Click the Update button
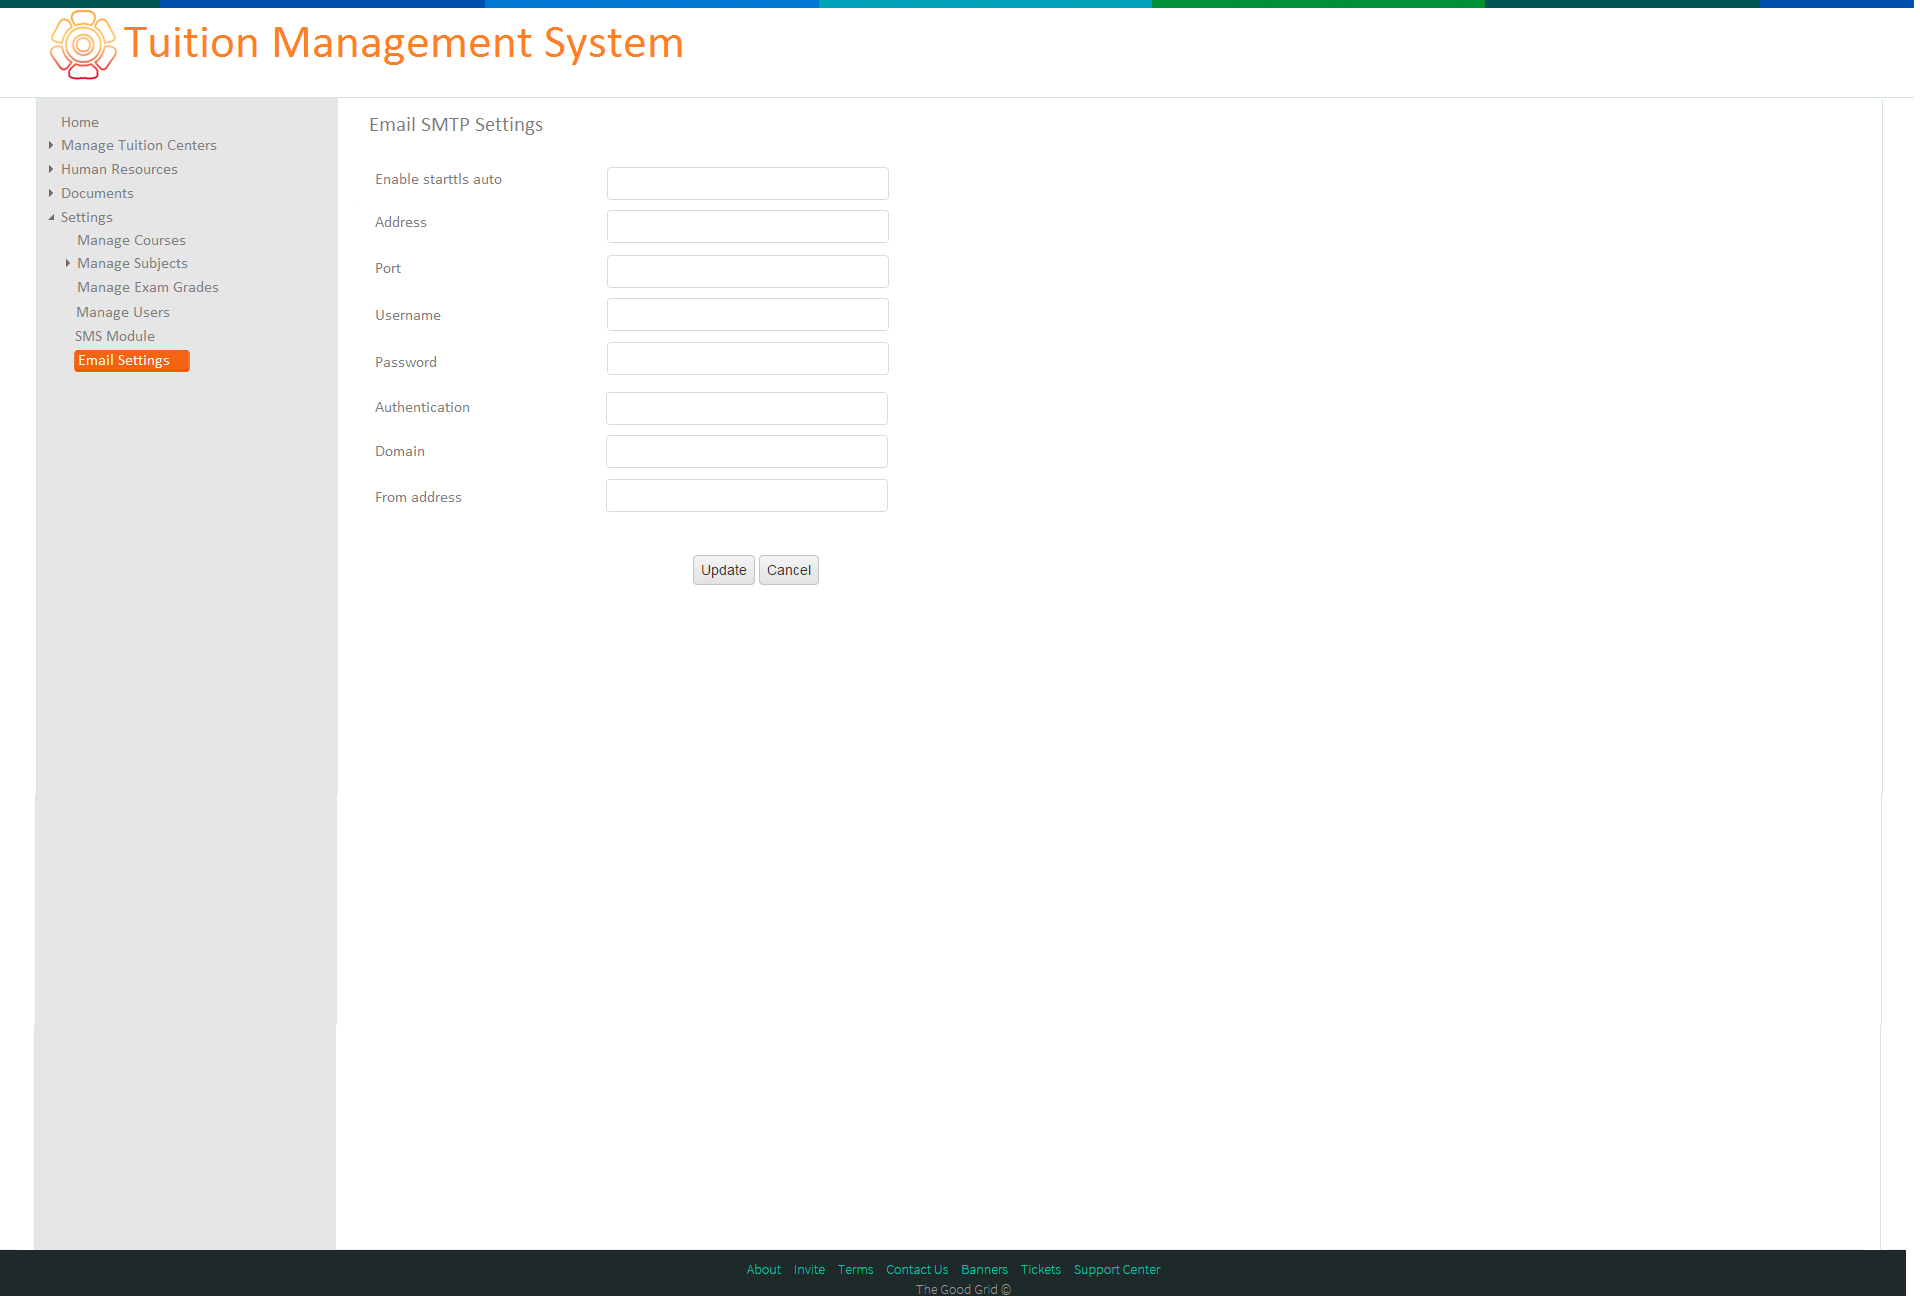The height and width of the screenshot is (1296, 1920). pos(724,570)
